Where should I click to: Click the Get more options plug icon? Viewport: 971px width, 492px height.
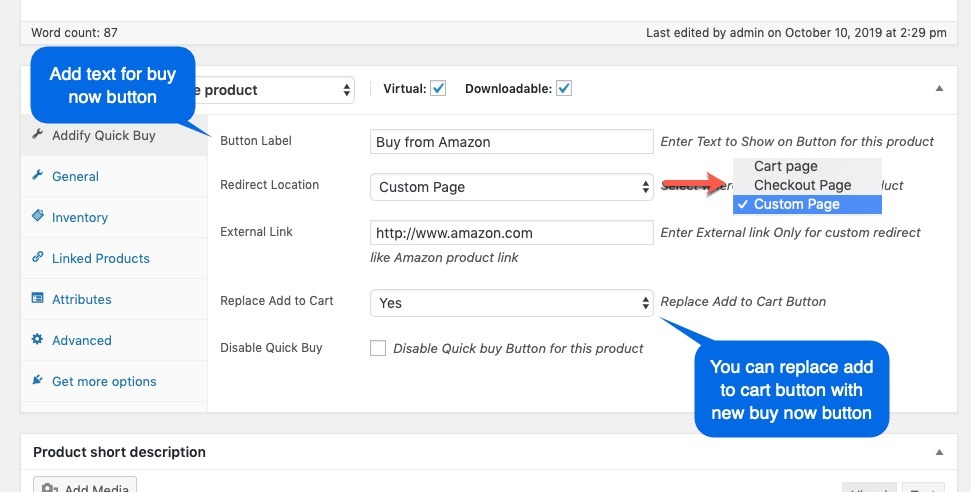pos(38,381)
